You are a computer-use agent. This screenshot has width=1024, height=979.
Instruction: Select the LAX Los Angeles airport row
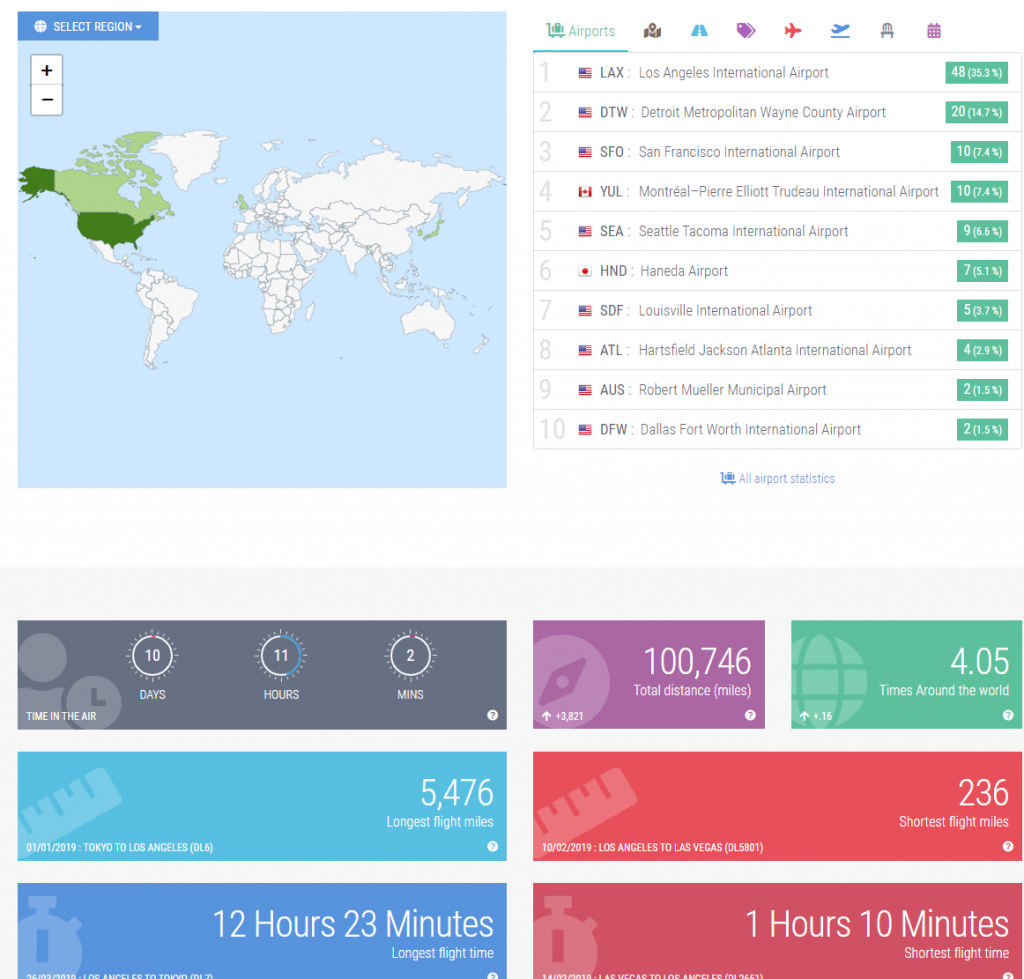click(733, 73)
